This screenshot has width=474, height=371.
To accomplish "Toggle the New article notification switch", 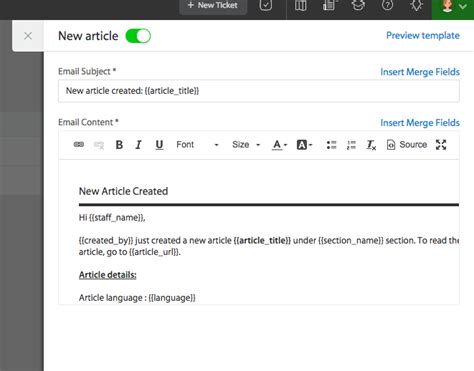I will point(138,36).
